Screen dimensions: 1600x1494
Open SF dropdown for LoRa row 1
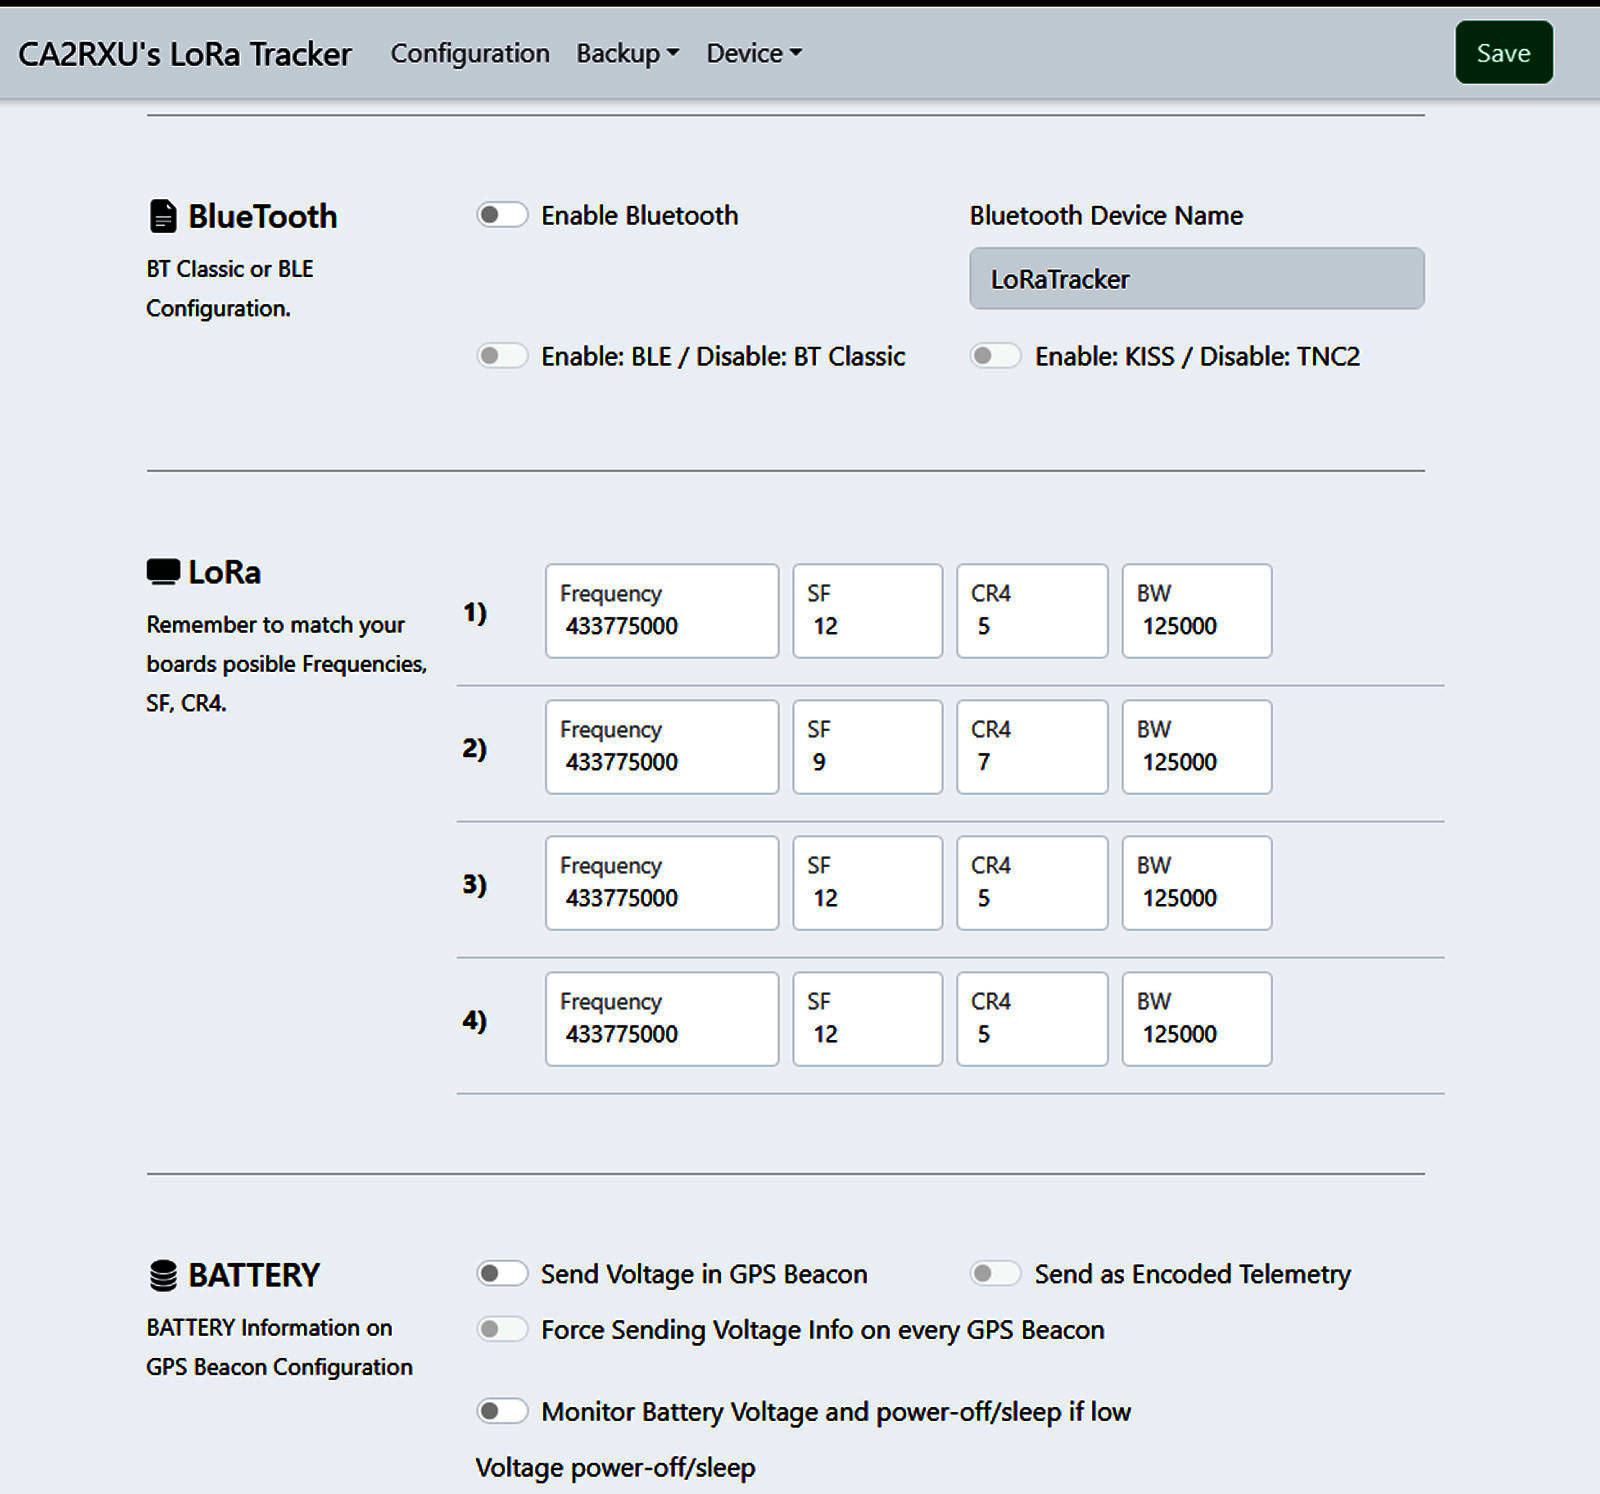pos(867,611)
